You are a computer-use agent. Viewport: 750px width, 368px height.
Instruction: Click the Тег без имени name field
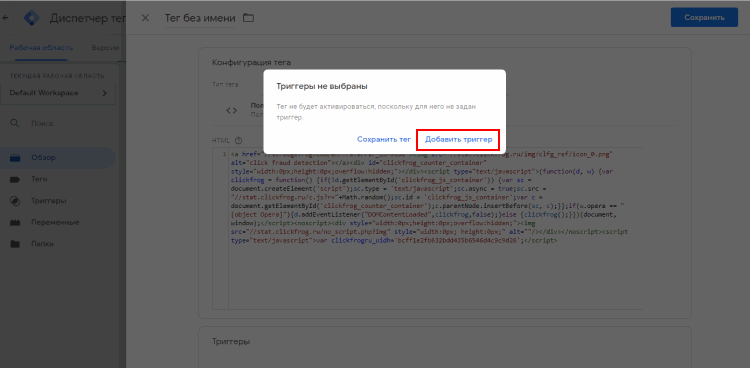pyautogui.click(x=200, y=18)
